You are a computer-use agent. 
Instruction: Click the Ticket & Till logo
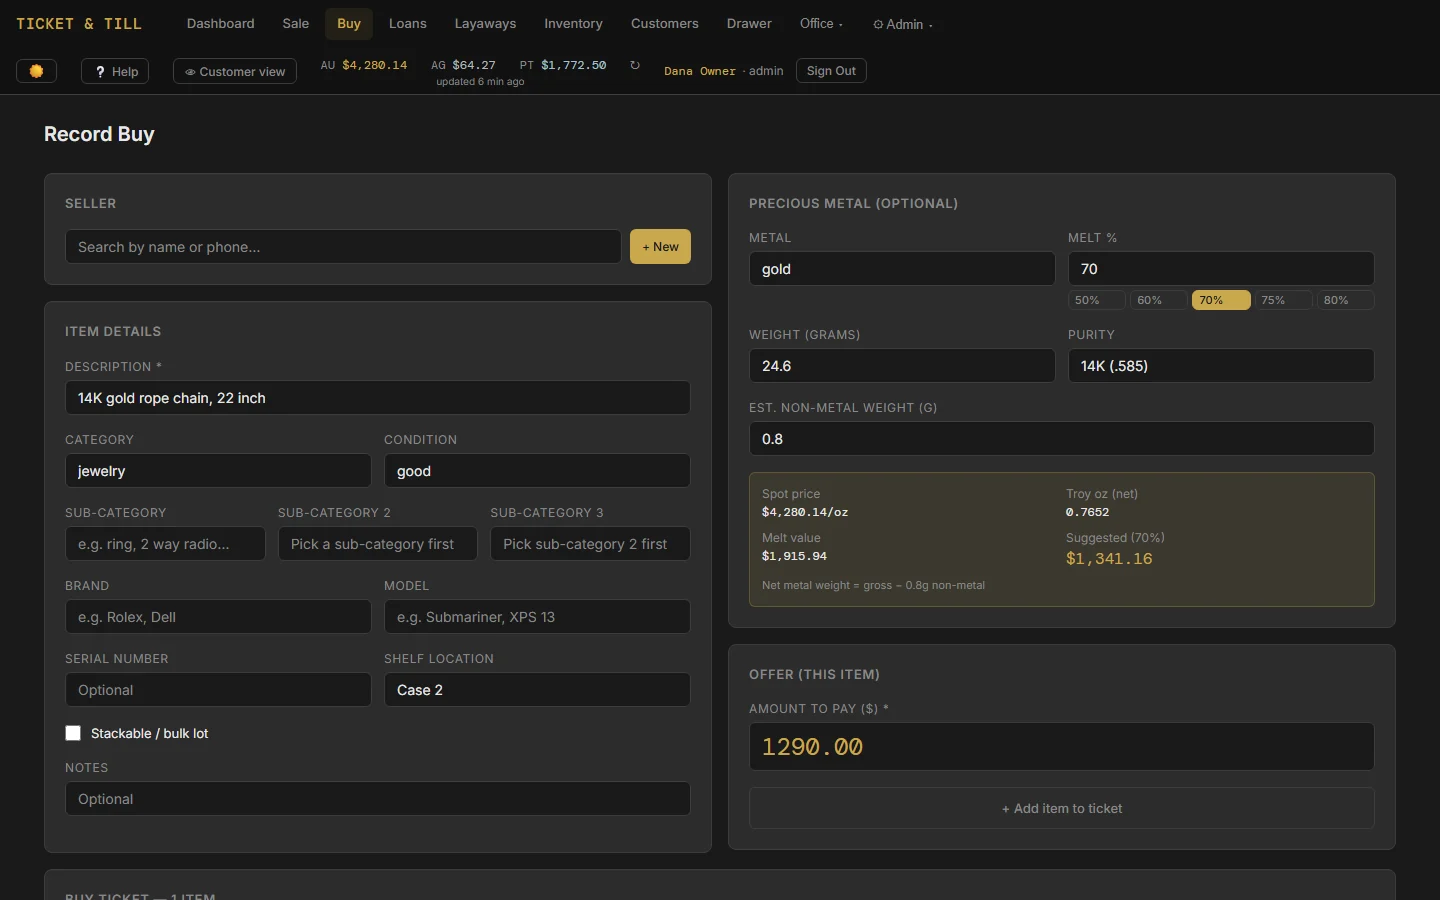(x=79, y=24)
